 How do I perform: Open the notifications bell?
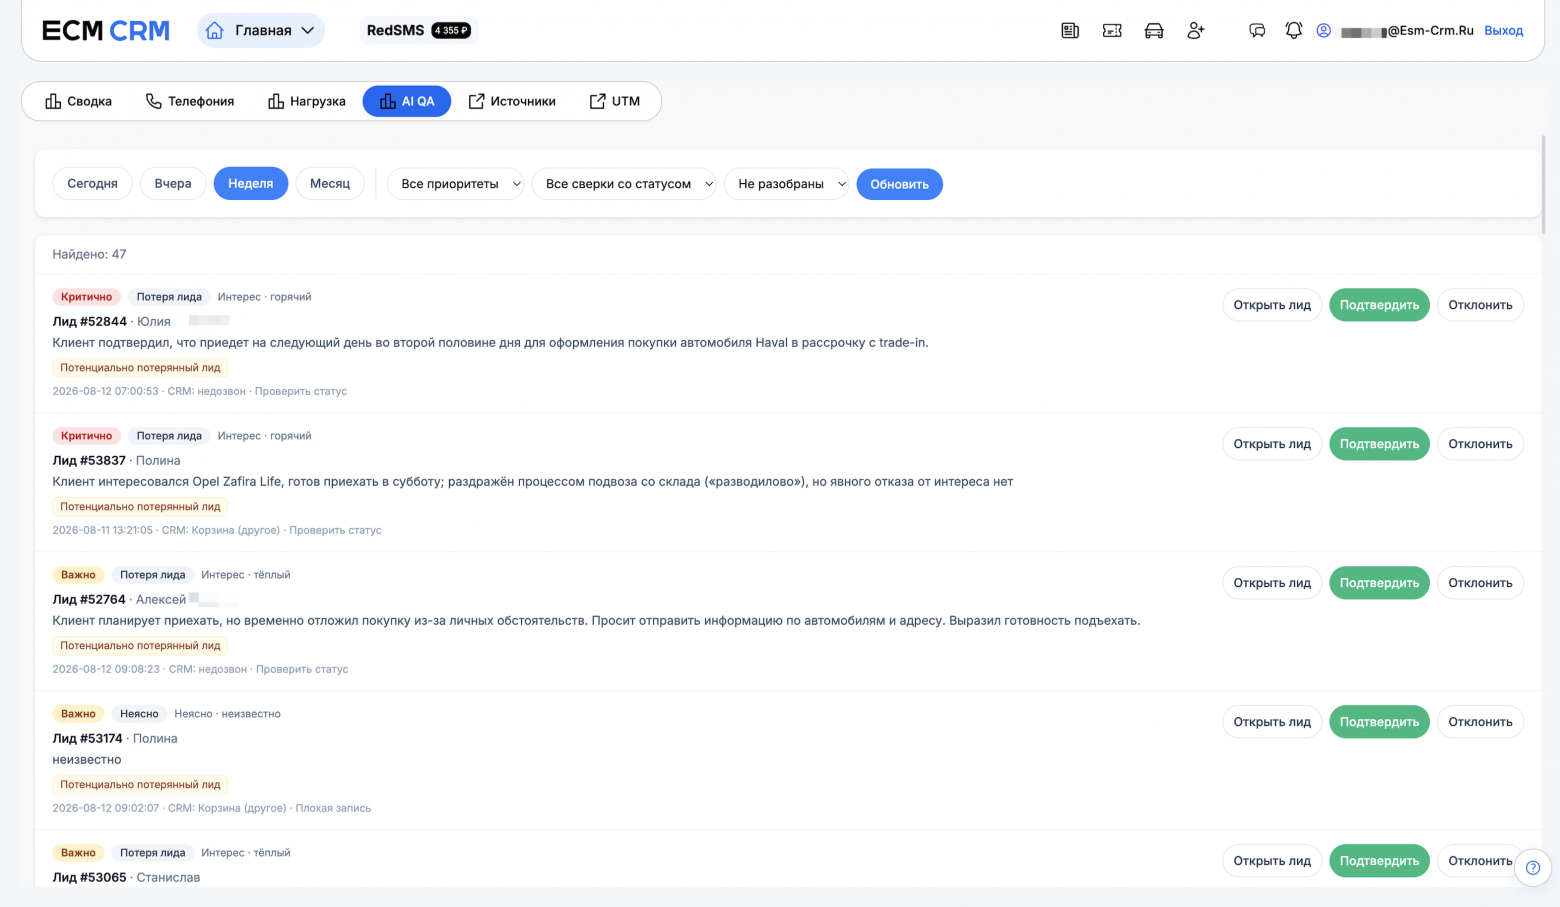(1294, 31)
